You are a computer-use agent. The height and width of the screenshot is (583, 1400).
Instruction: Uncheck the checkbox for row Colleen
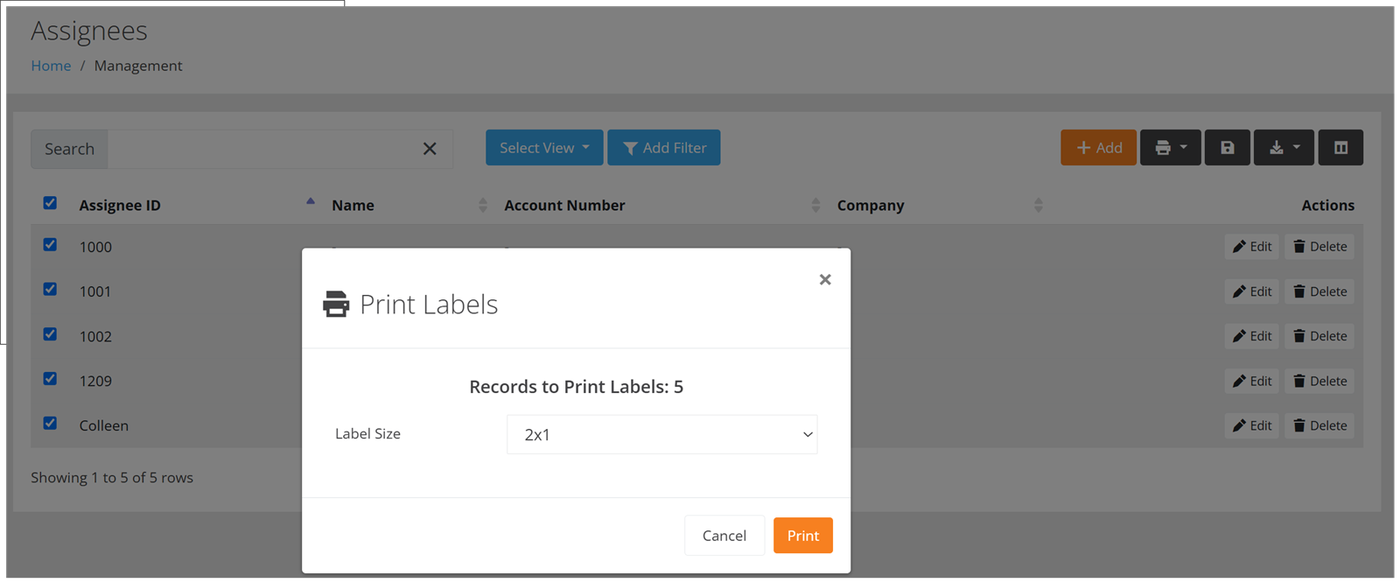tap(50, 424)
